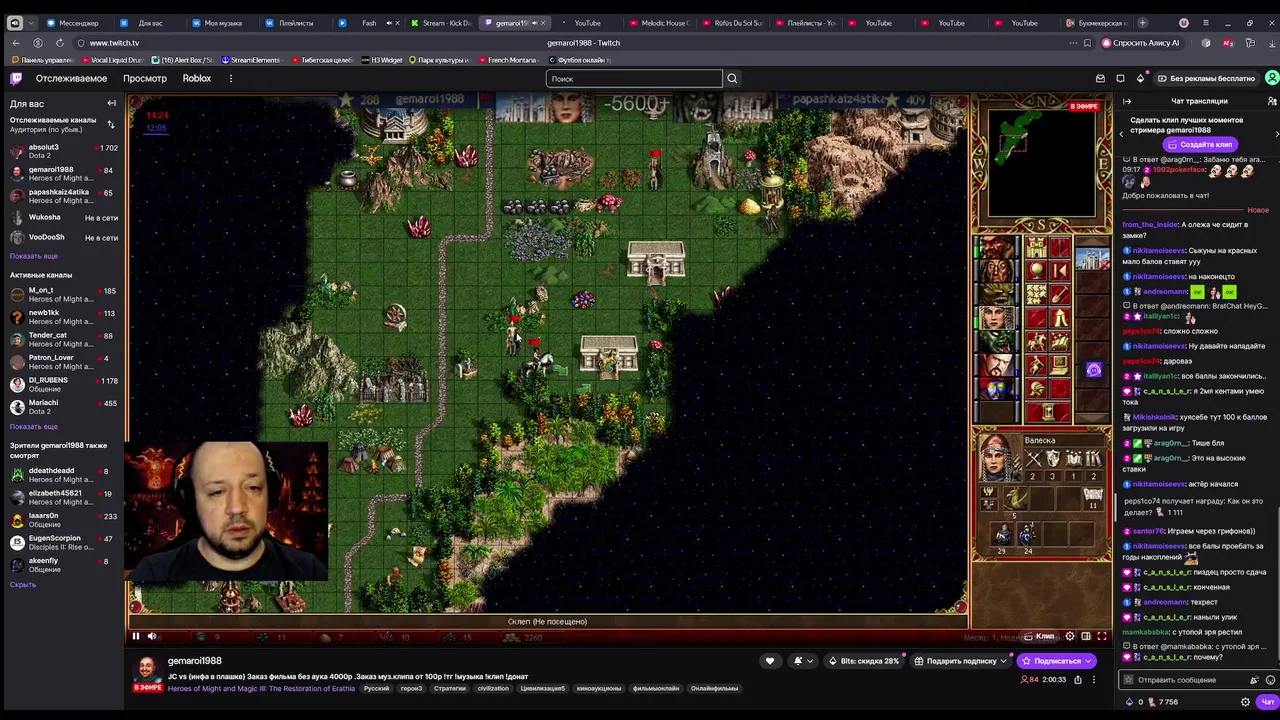Open the emote picker smiley icon

pos(1271,680)
